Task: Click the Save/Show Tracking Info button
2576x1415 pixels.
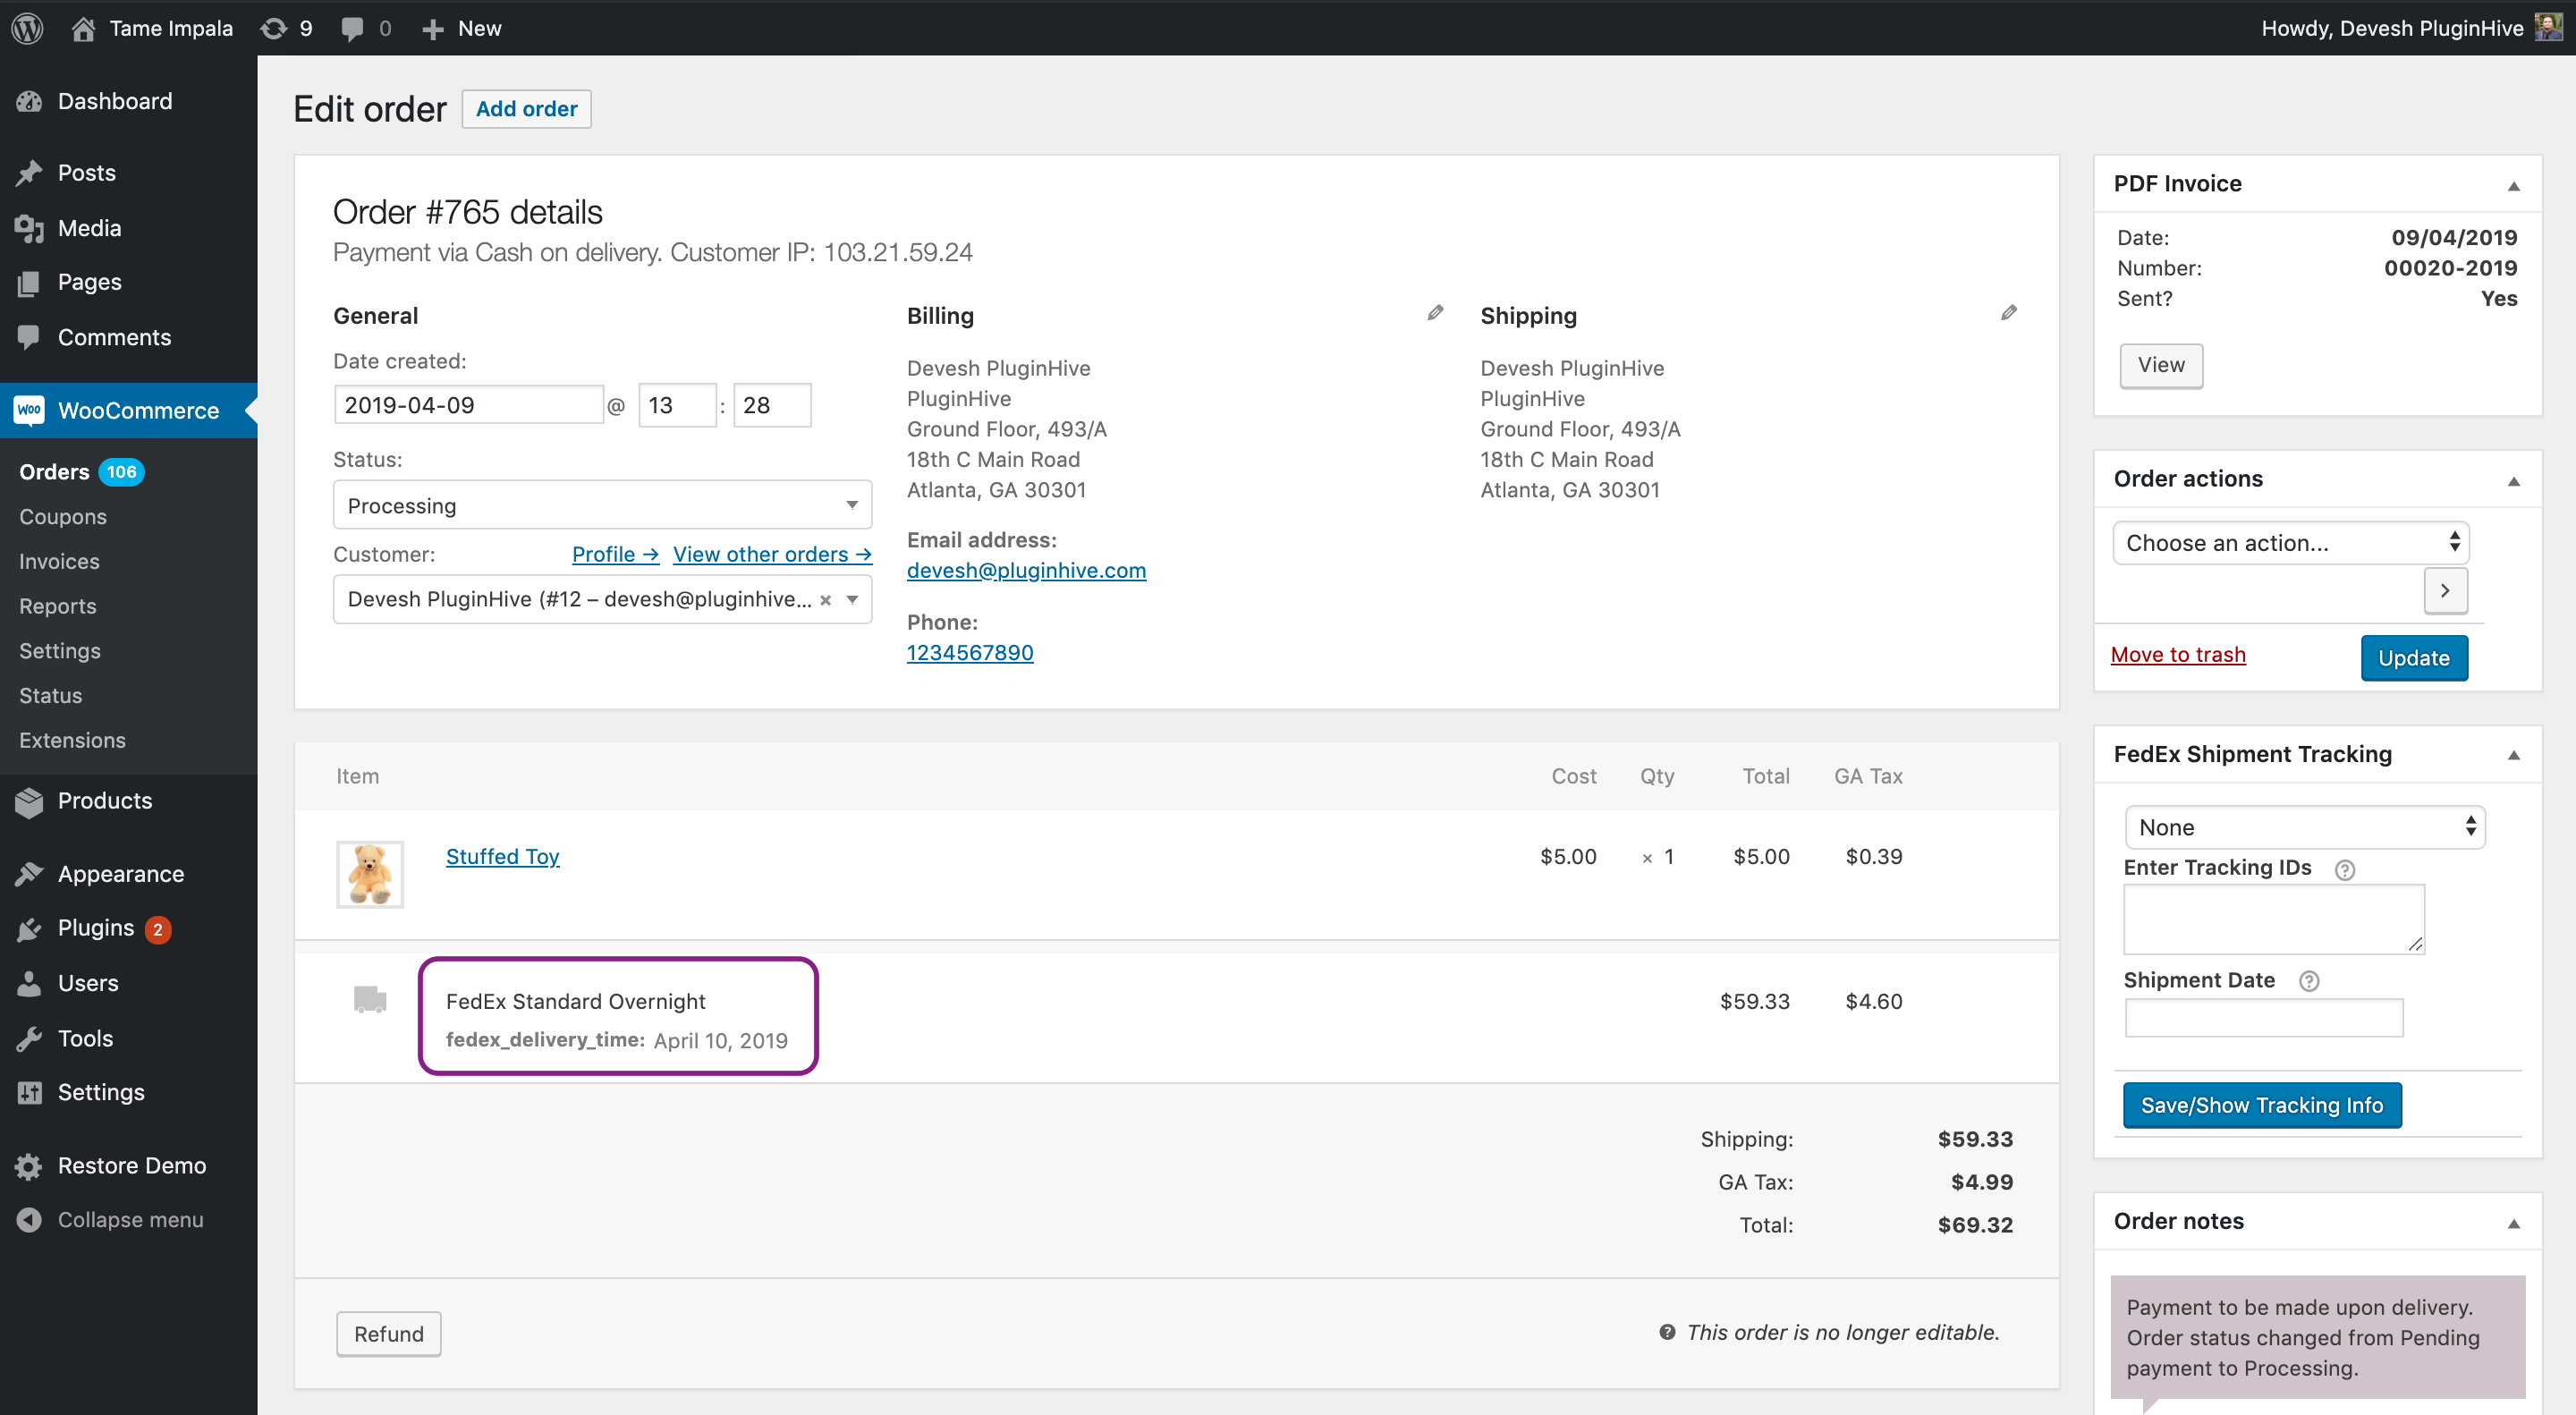Action: coord(2262,1105)
